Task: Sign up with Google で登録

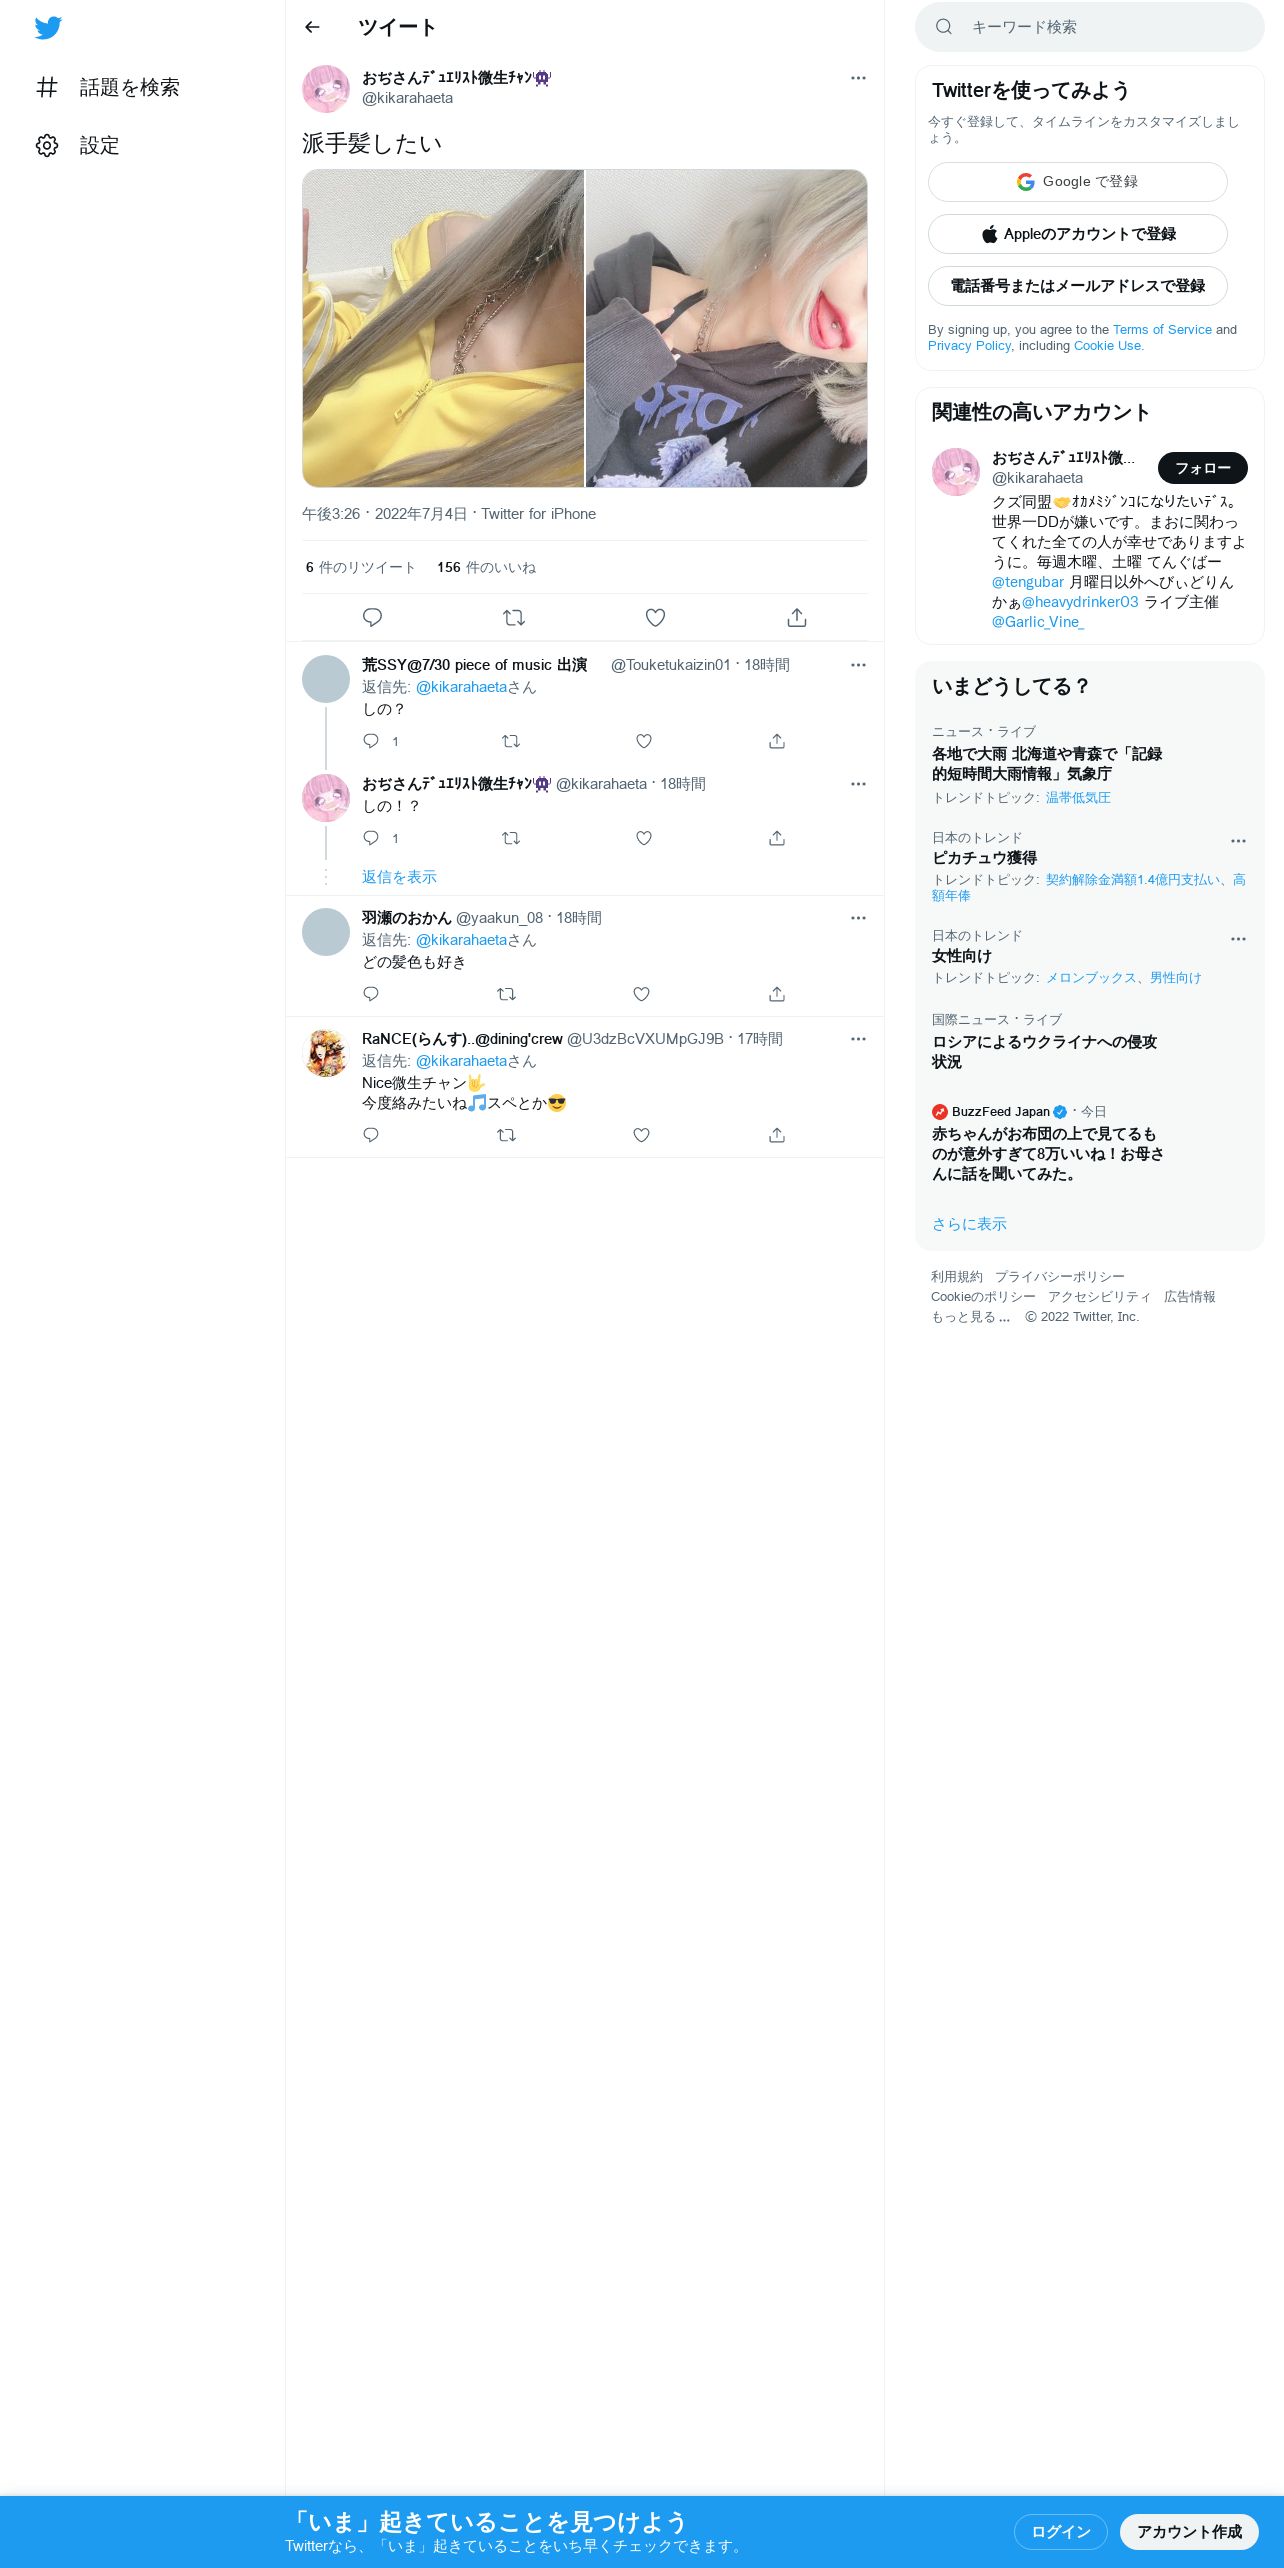Action: pyautogui.click(x=1077, y=182)
